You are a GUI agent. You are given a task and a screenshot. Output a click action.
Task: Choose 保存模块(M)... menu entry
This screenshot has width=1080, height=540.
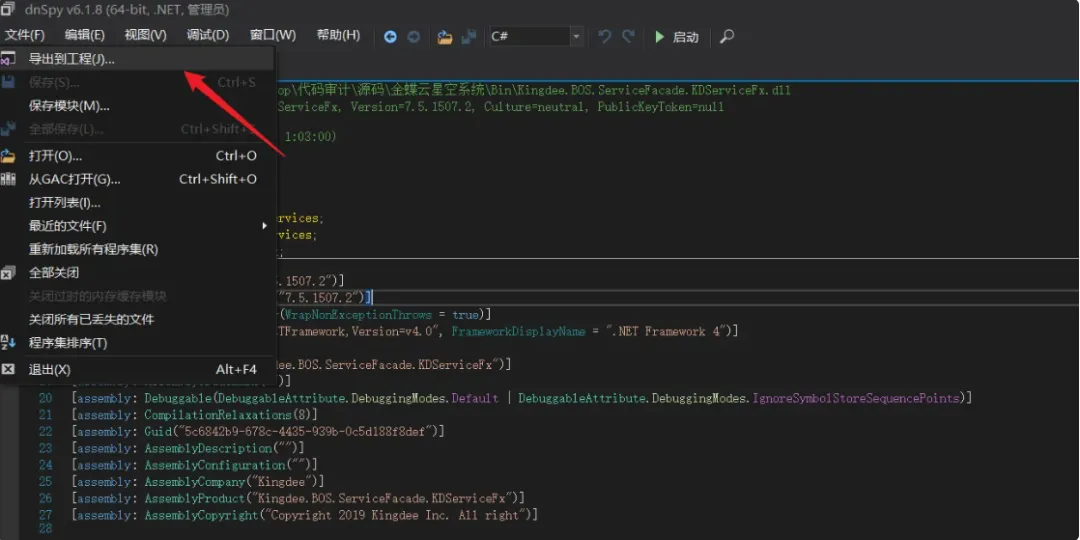point(138,105)
